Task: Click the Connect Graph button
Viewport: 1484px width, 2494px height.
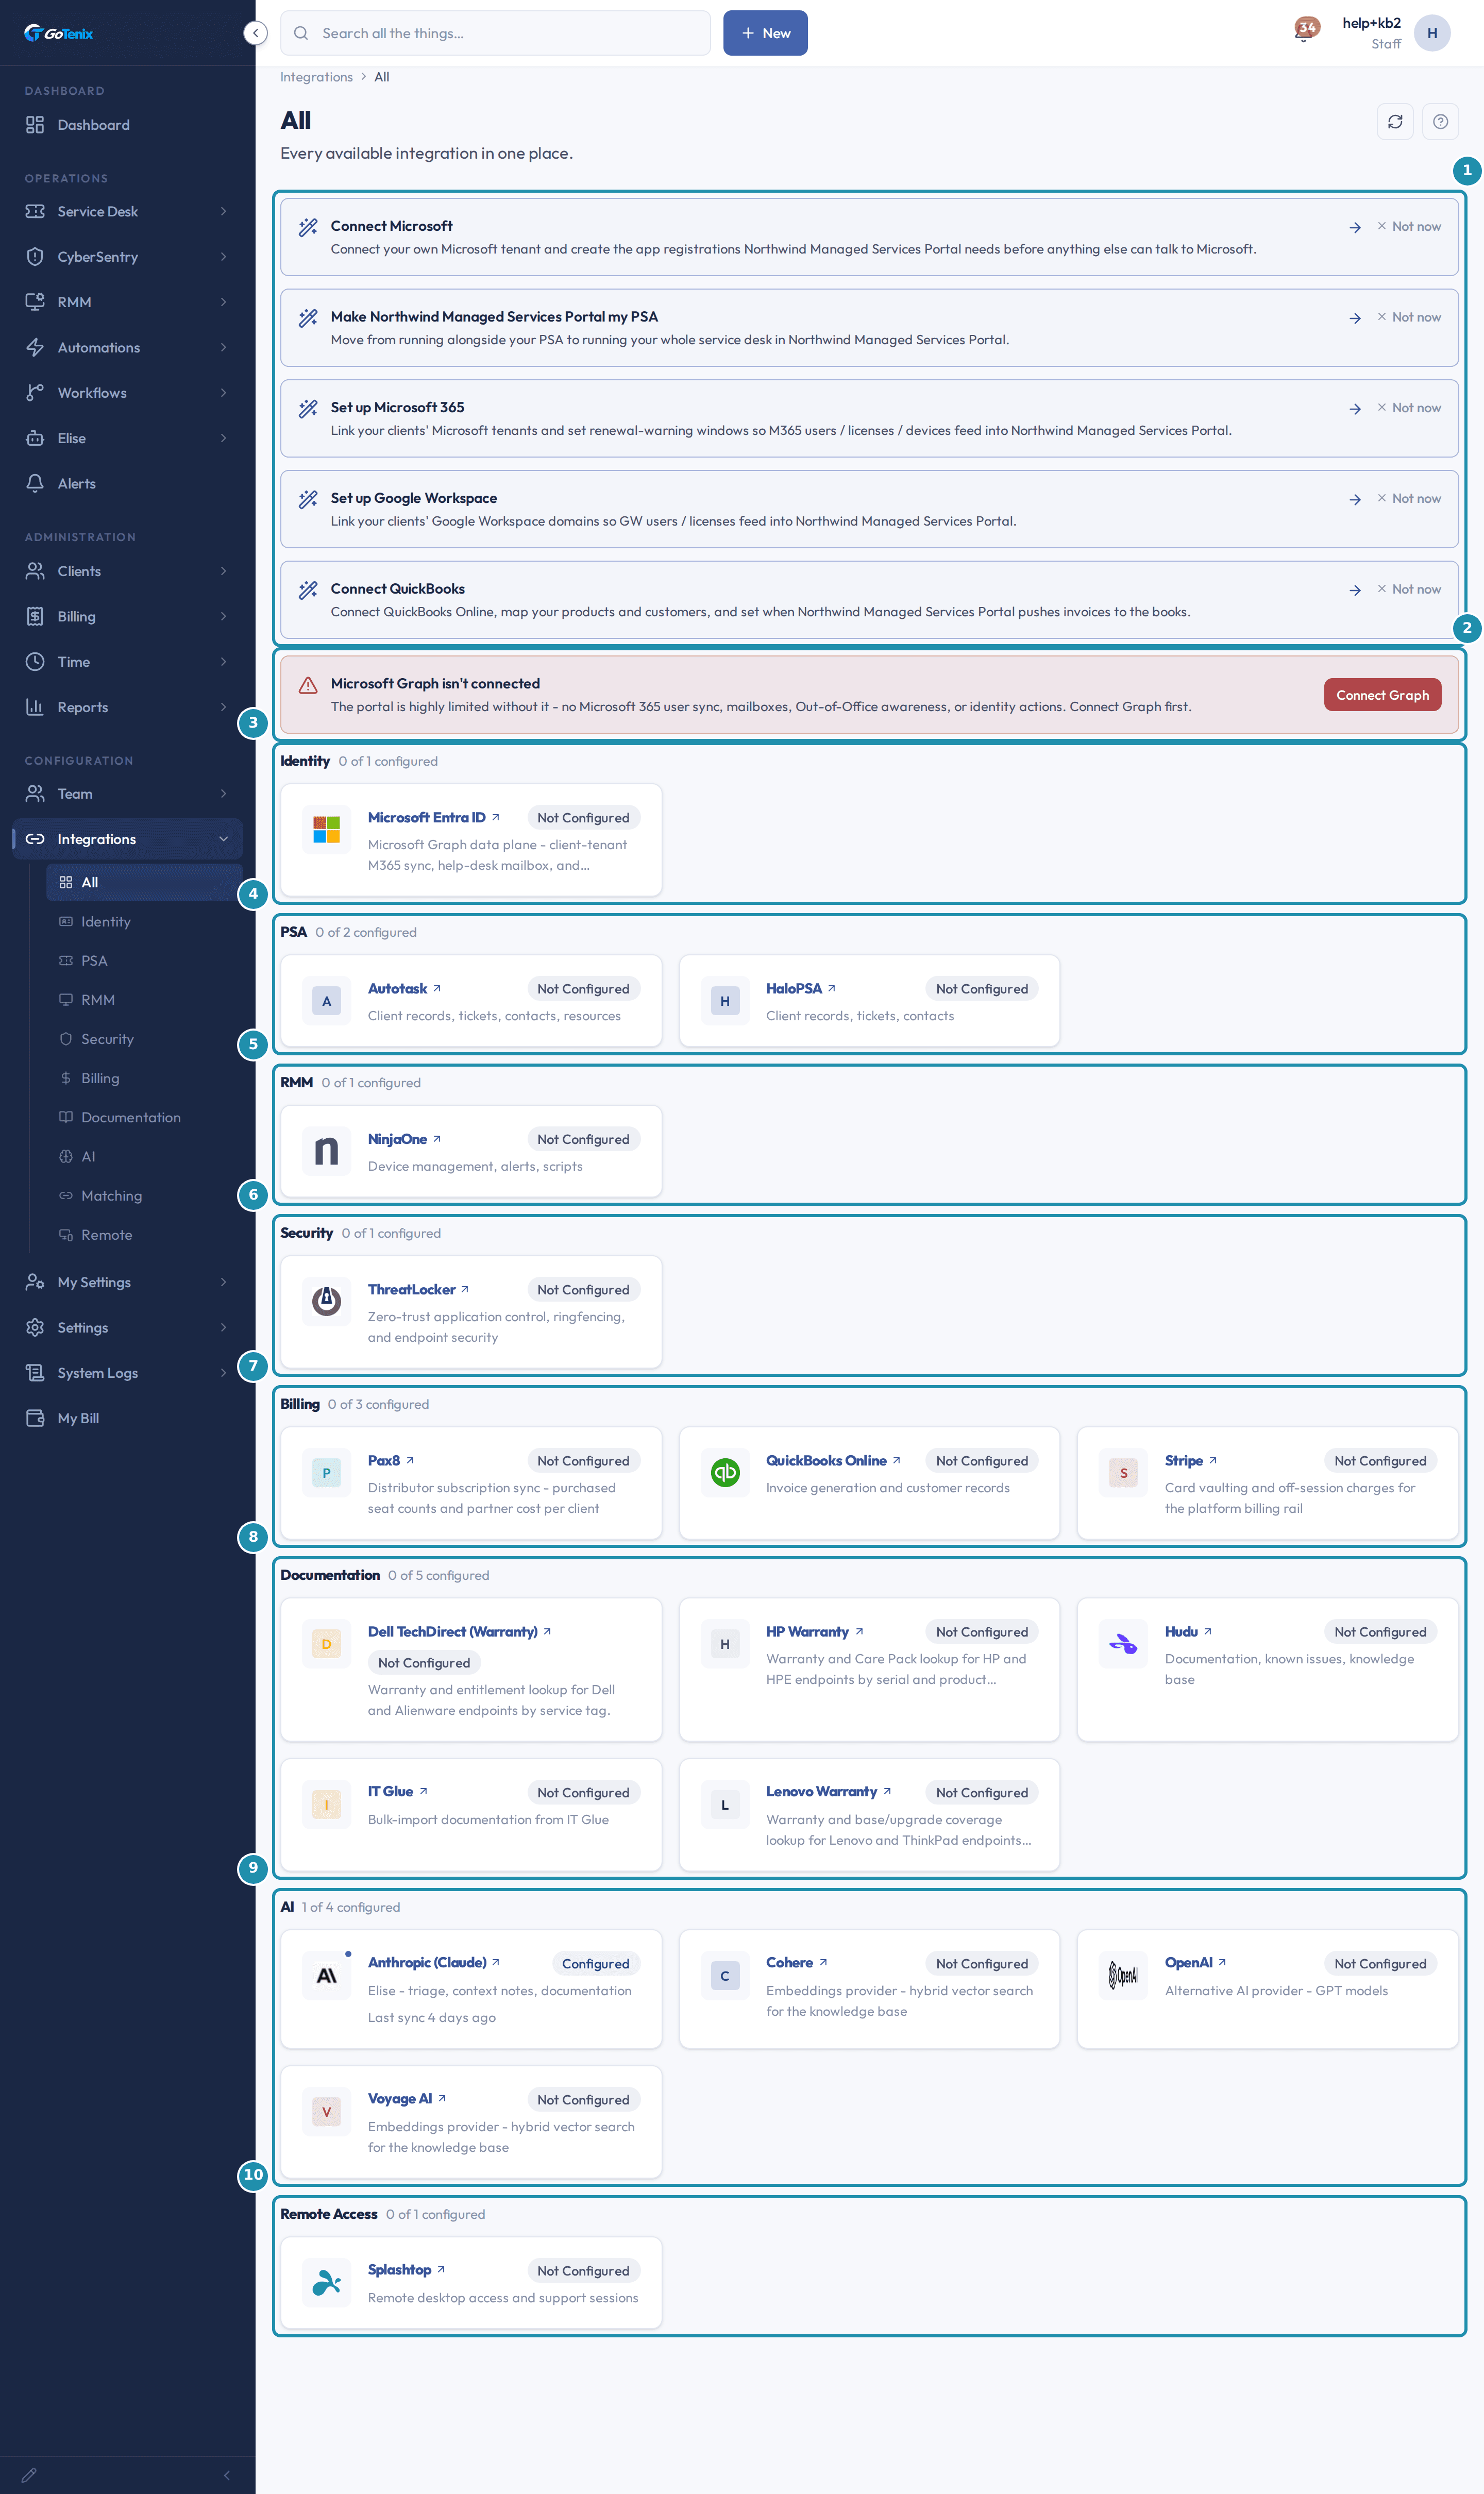Action: (1382, 695)
